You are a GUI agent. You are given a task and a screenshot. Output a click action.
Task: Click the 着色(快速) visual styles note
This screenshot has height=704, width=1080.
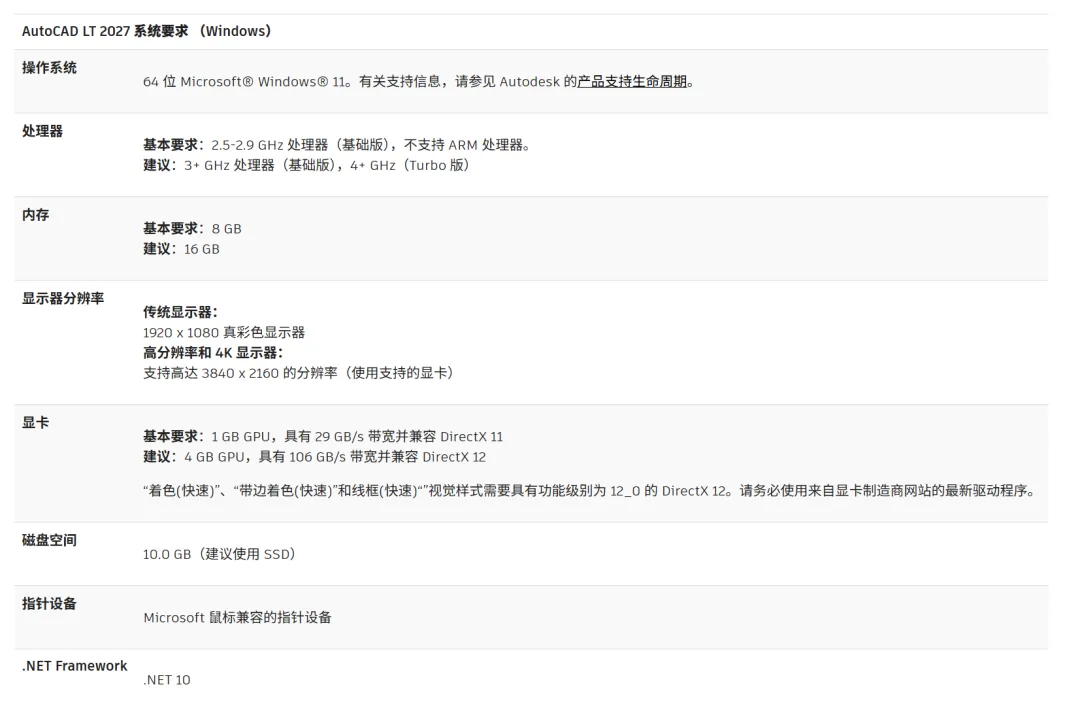pyautogui.click(x=589, y=490)
